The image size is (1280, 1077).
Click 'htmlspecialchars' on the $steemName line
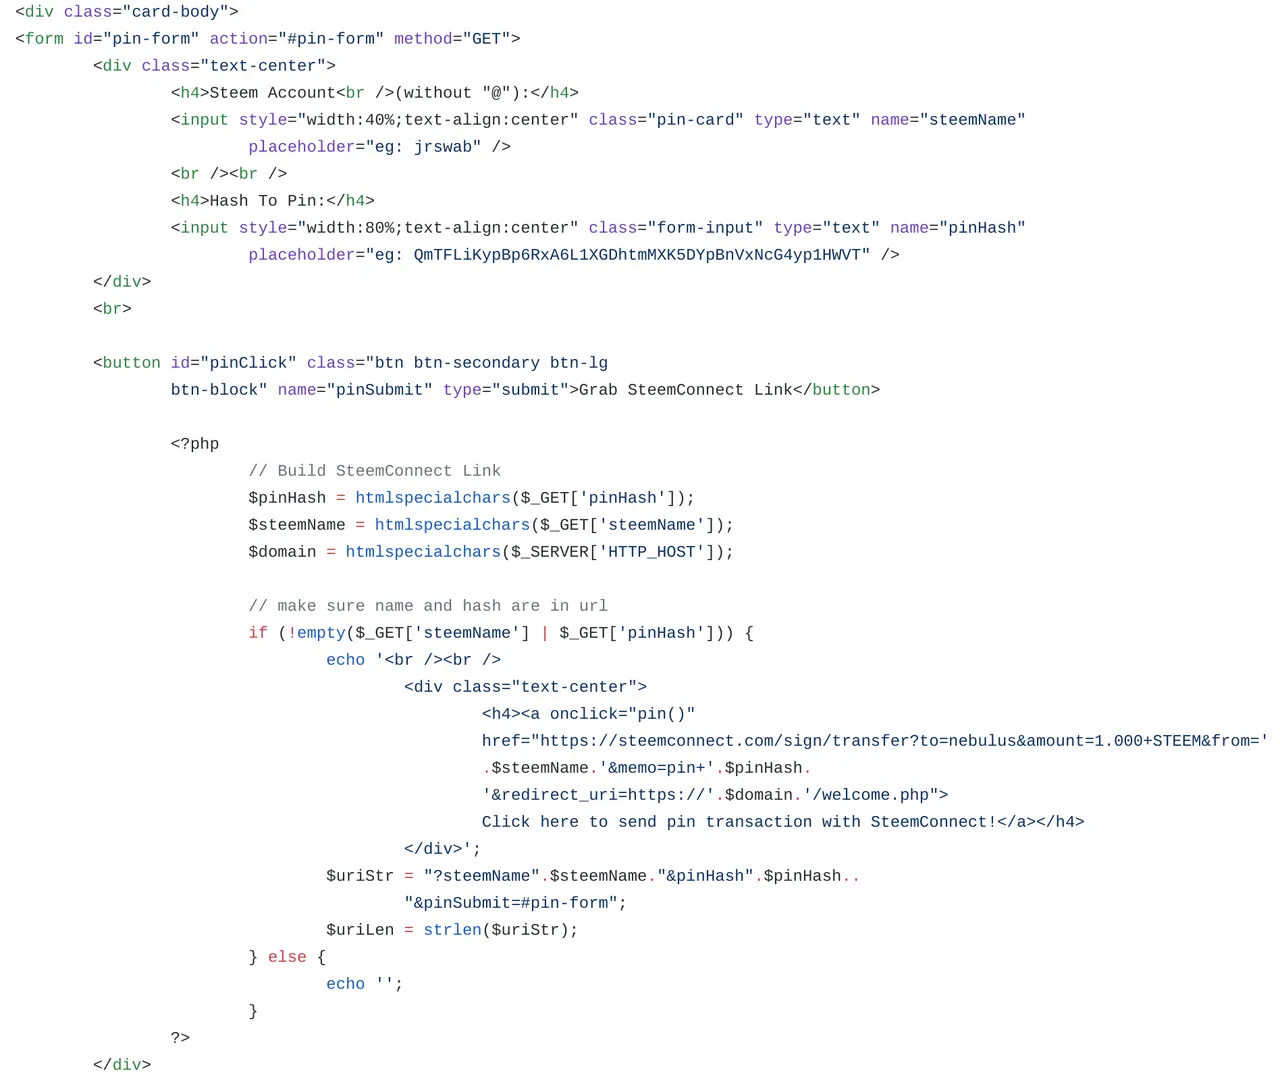tap(452, 525)
